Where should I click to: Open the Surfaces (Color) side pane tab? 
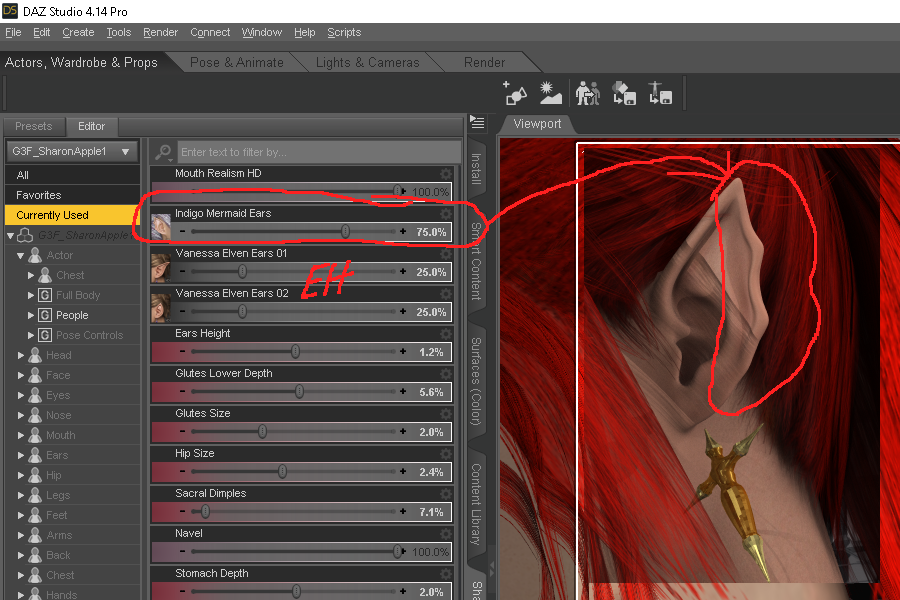[x=476, y=382]
